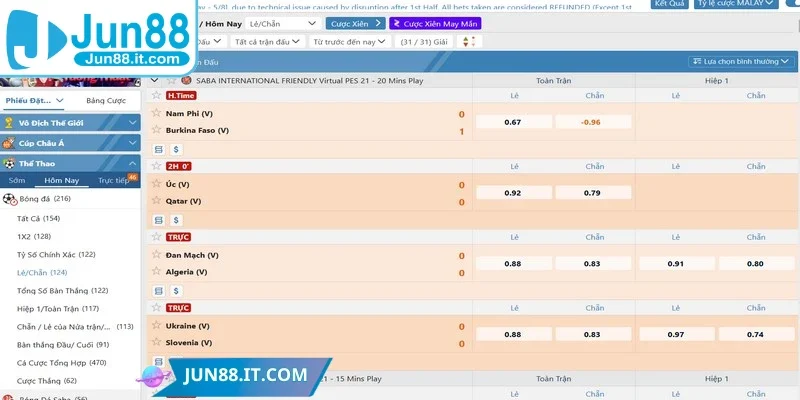Screen dimensions: 800x400
Task: Toggle favorite star for Qatar
Action: pos(156,201)
